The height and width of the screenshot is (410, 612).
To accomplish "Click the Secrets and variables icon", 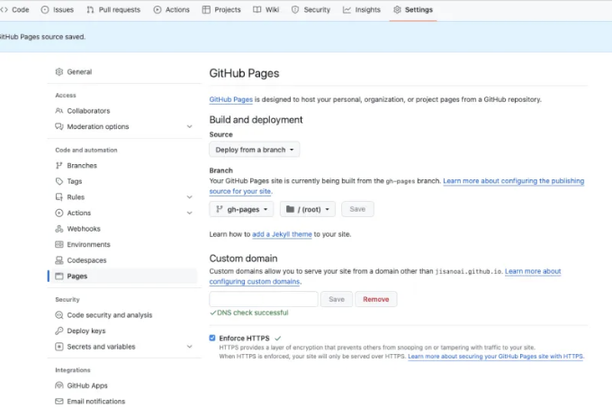I will tap(59, 347).
